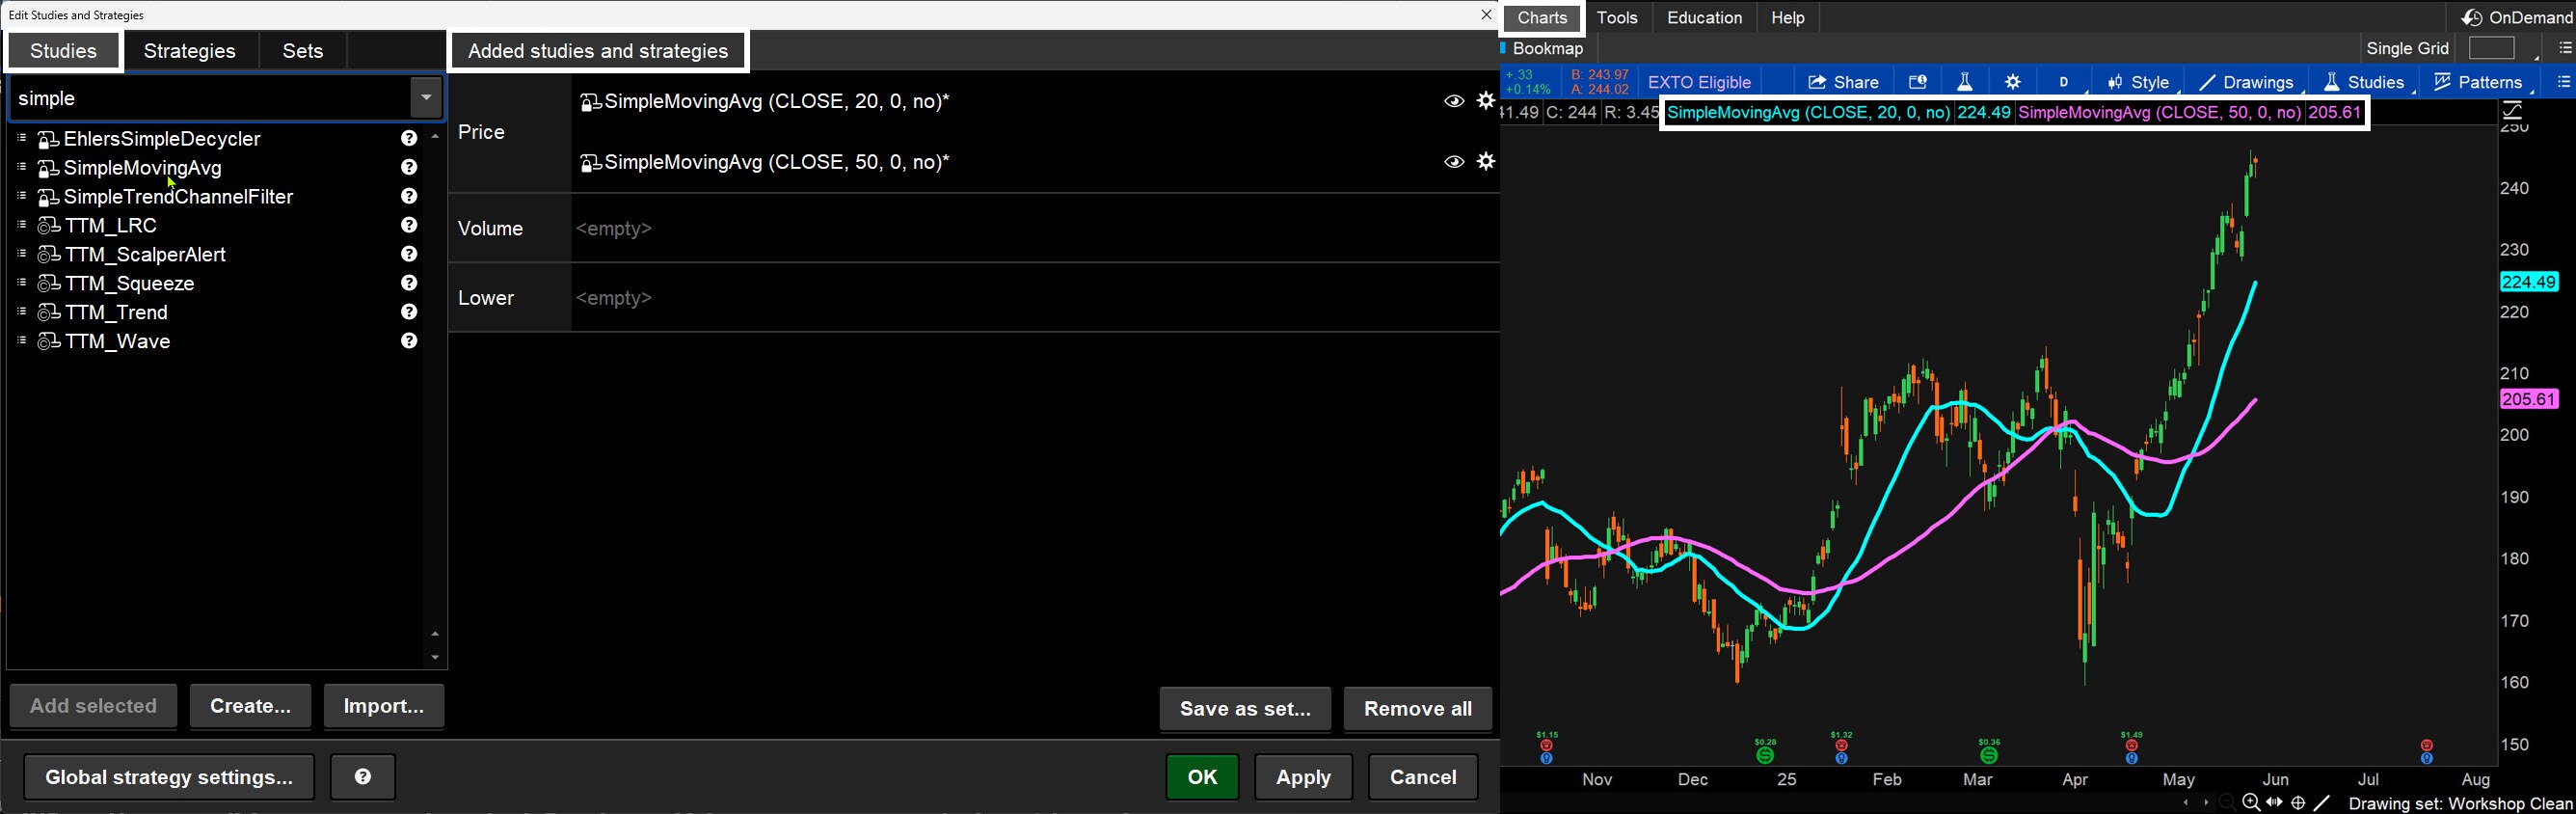Open list menu icon beside Single Grid
Screen dimensions: 2576x814
tap(2564, 48)
